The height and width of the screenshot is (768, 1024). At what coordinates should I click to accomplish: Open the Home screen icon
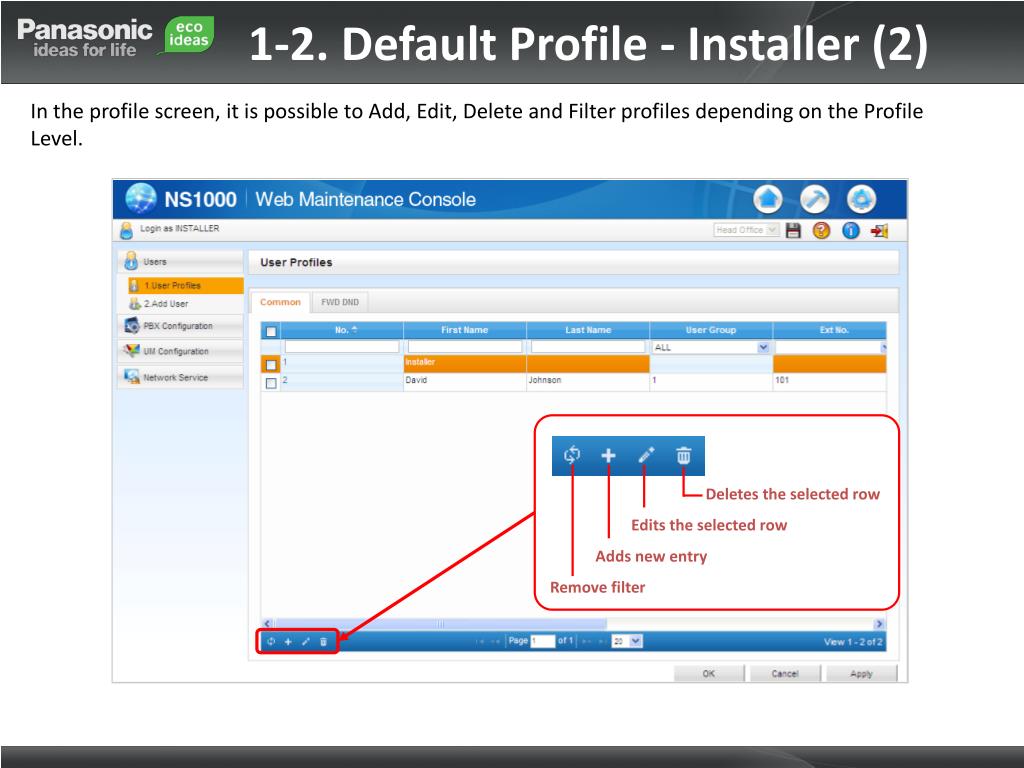click(767, 199)
